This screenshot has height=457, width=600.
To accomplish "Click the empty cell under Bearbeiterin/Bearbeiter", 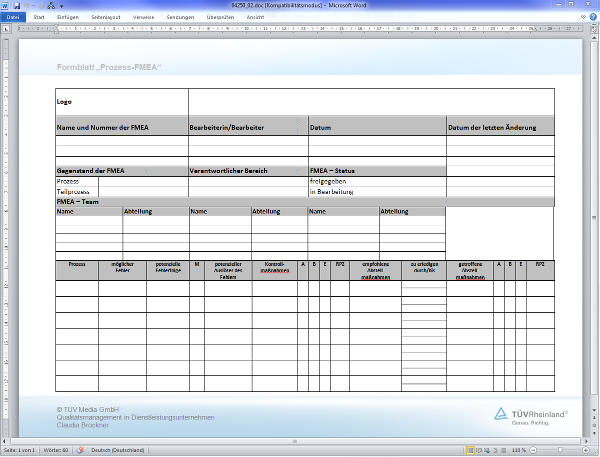I will tap(248, 141).
